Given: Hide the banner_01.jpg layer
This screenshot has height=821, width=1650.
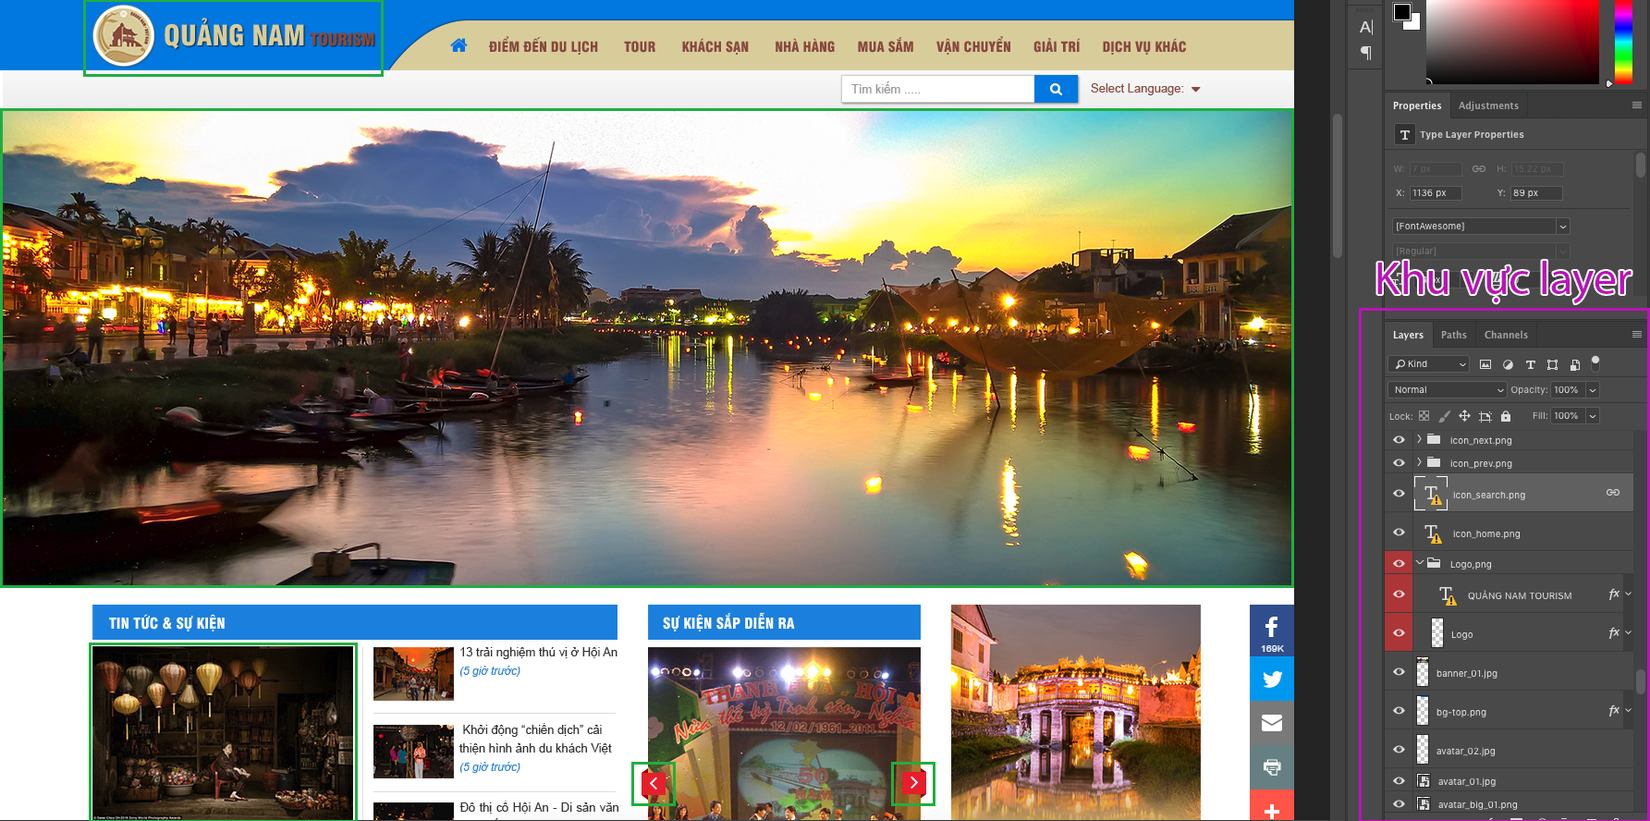Looking at the screenshot, I should pyautogui.click(x=1399, y=673).
